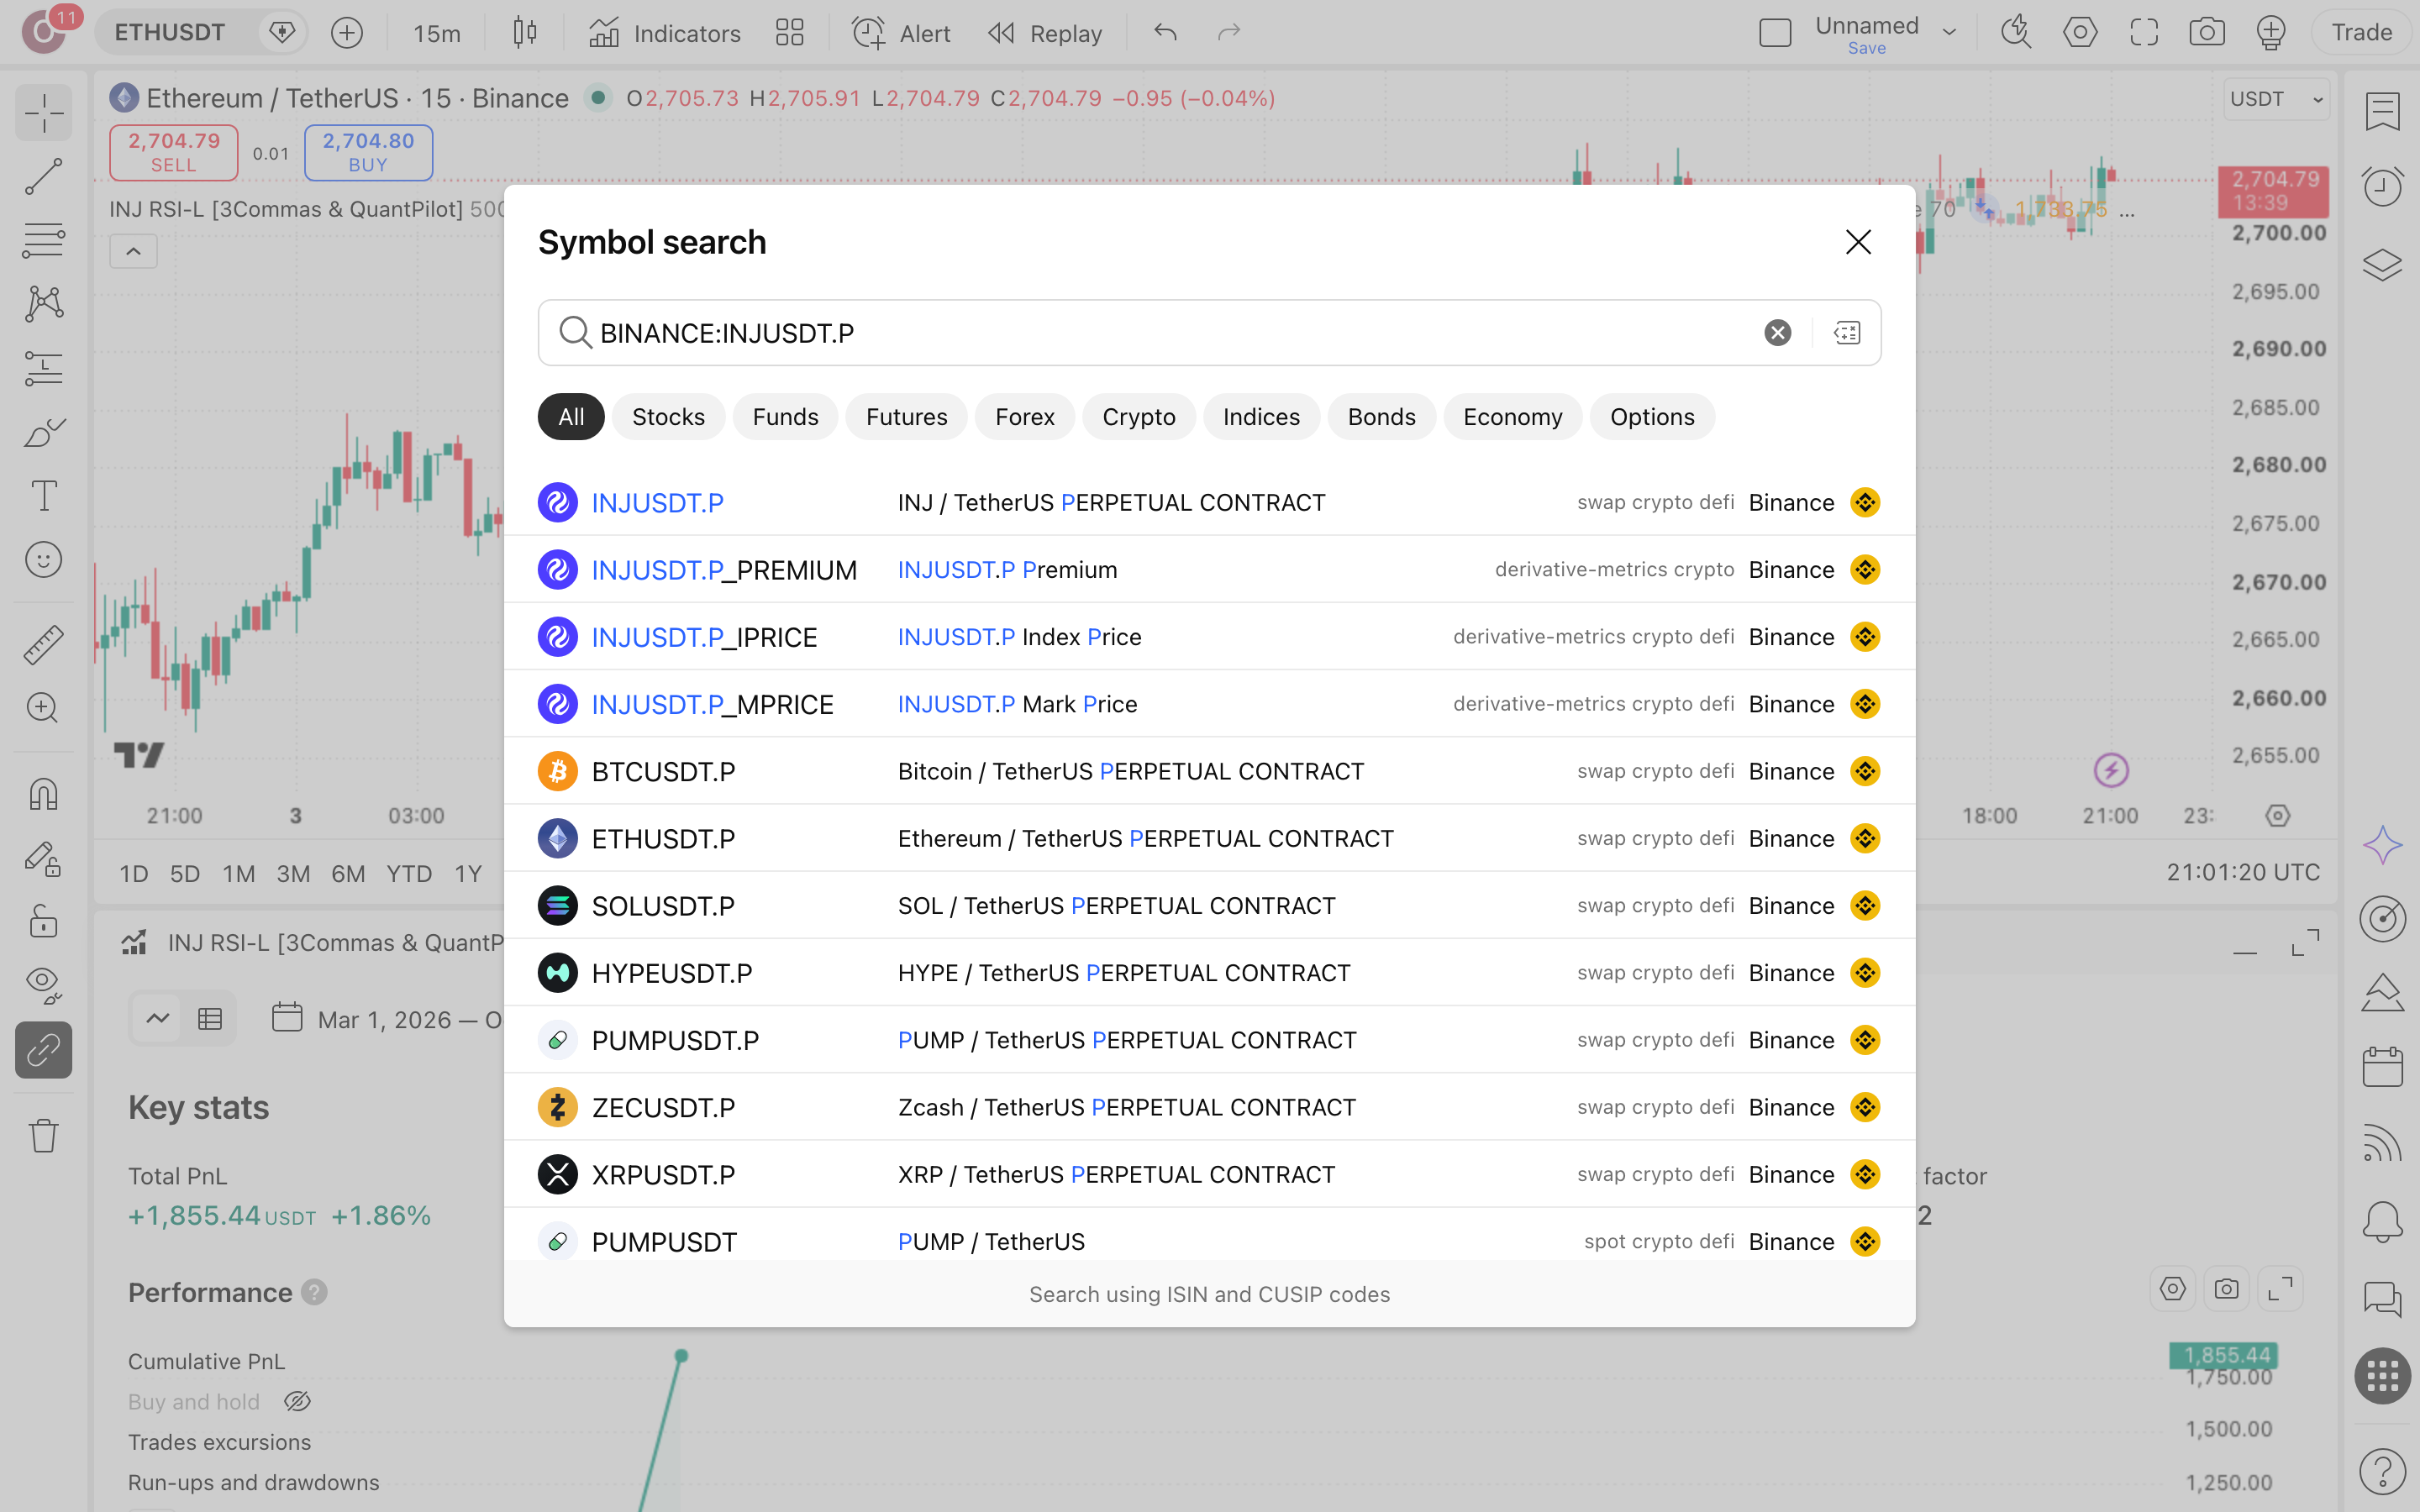Screen dimensions: 2420x1512
Task: Click inside the symbol search input
Action: 1170,333
